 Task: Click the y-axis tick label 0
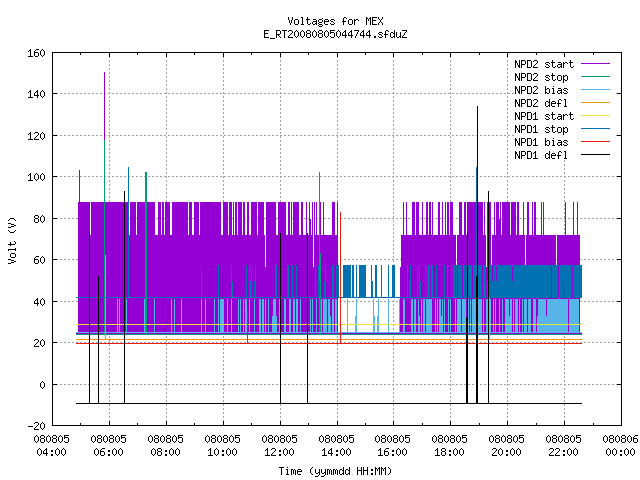42,385
